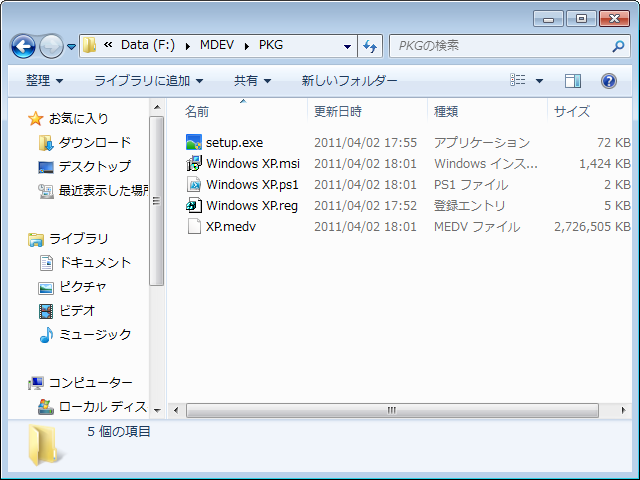Click the PKGの検索 search field

(x=500, y=46)
